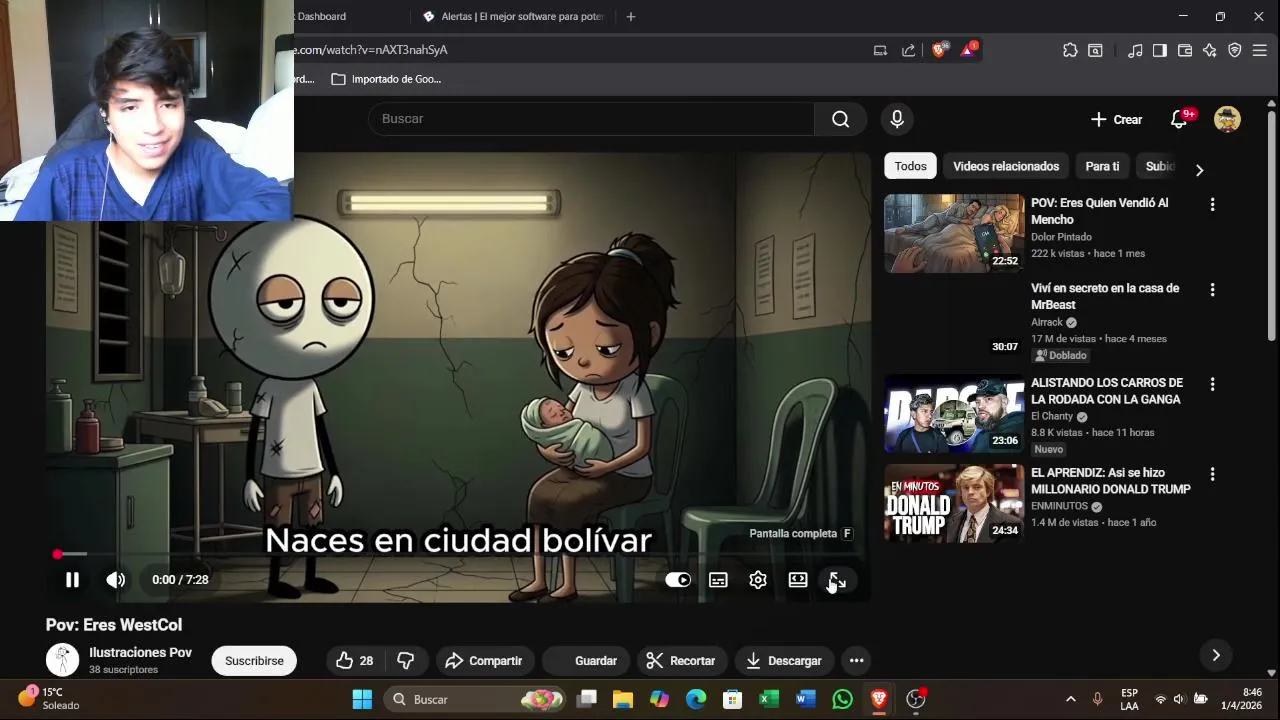
Task: Toggle the browser sidebar panel
Action: point(1160,50)
